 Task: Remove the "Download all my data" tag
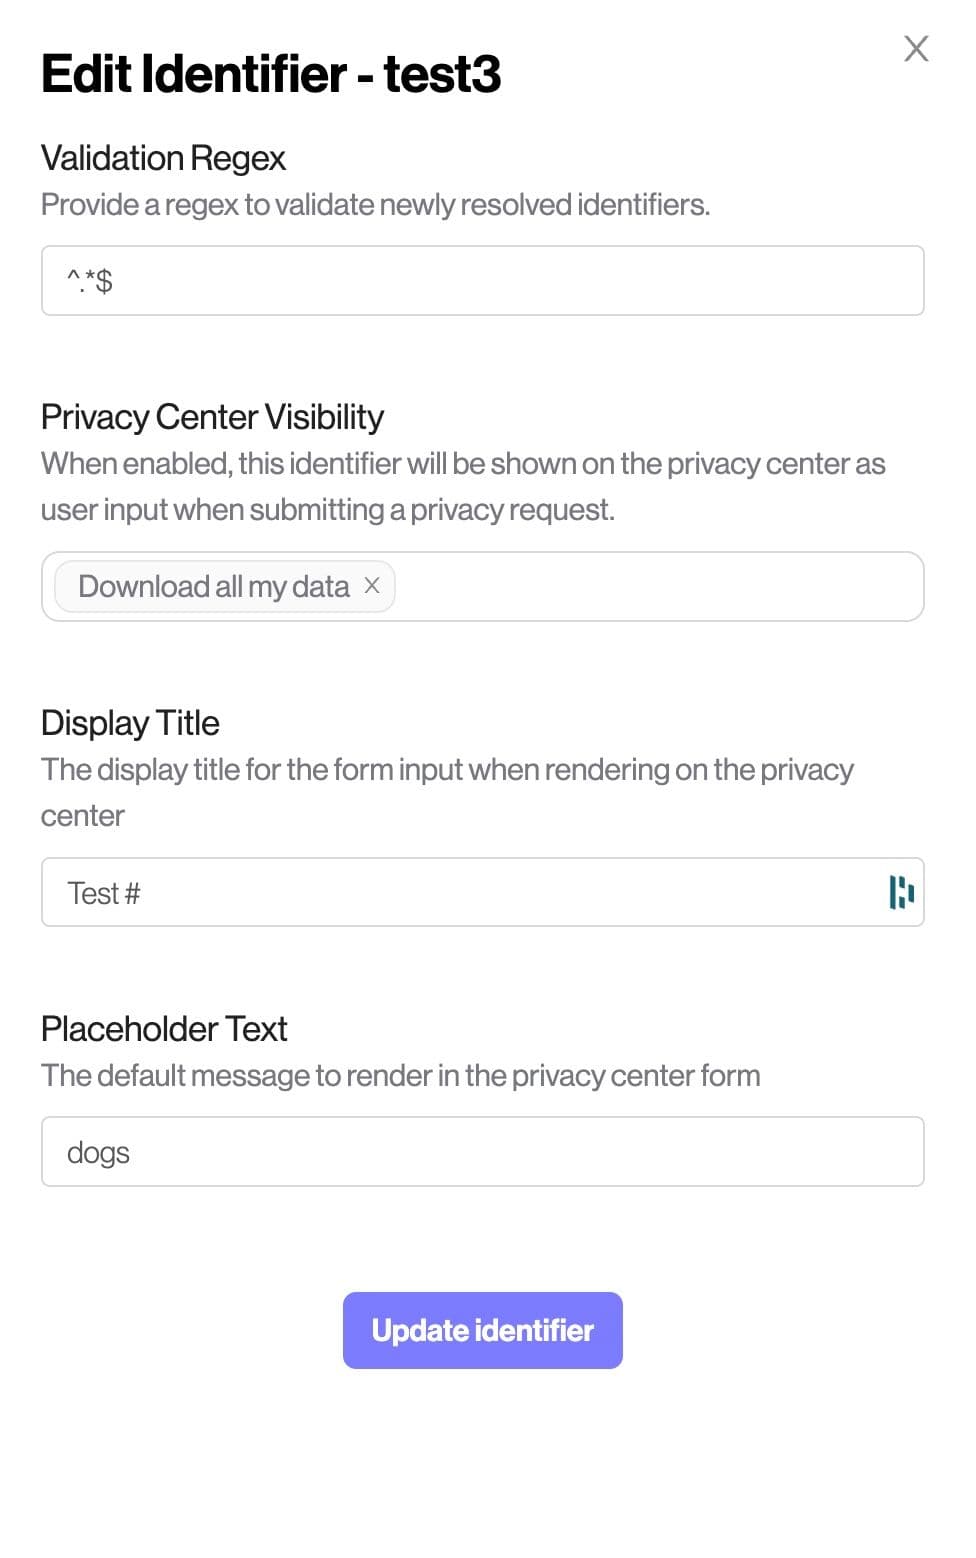coord(372,586)
